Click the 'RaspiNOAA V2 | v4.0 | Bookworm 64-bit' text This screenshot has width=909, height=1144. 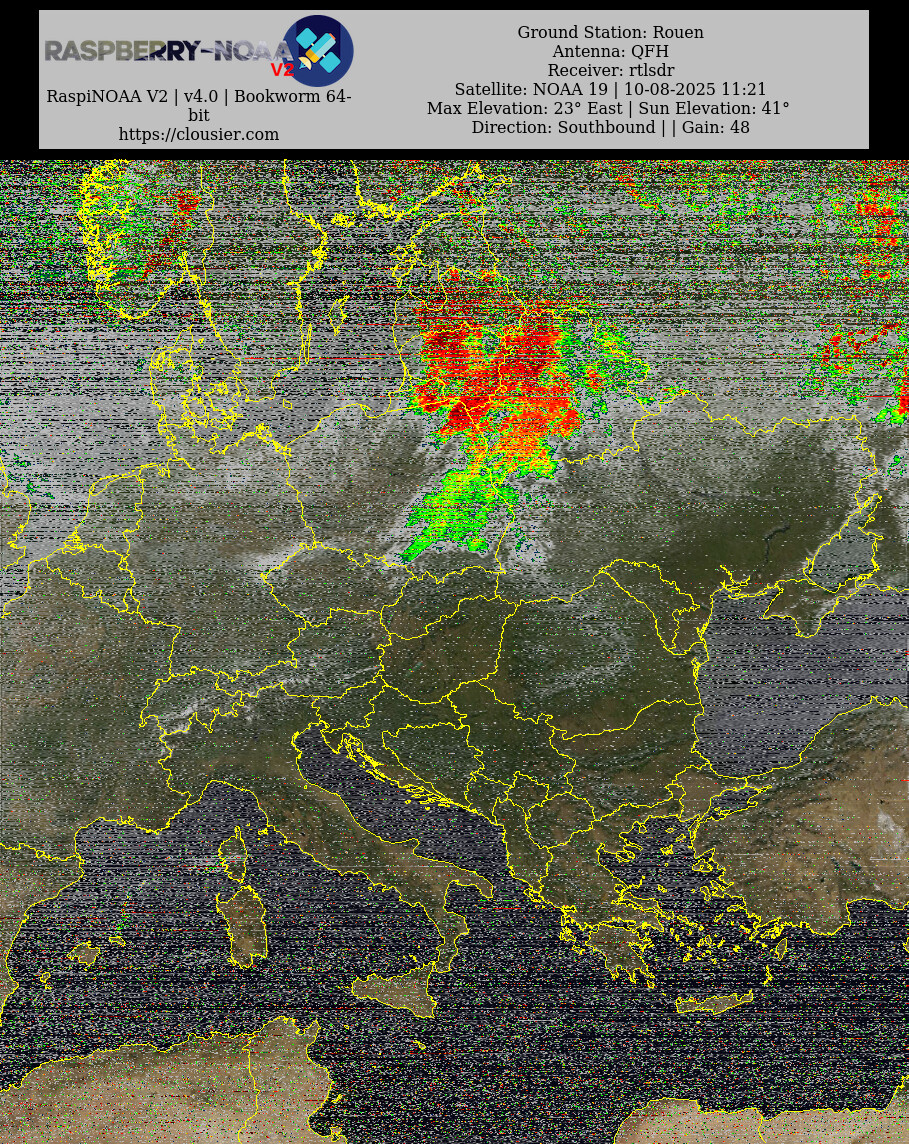(198, 105)
